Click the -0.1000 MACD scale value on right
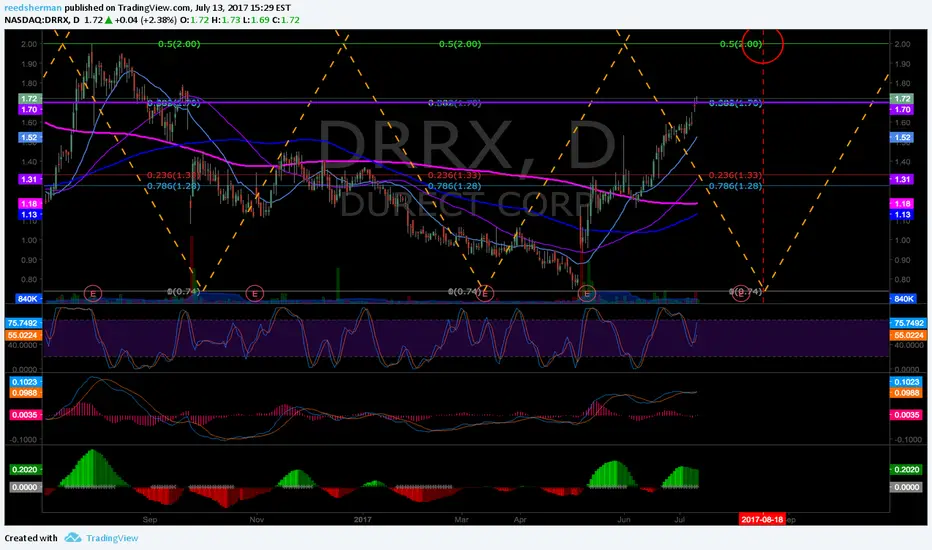The image size is (932, 550). 907,439
